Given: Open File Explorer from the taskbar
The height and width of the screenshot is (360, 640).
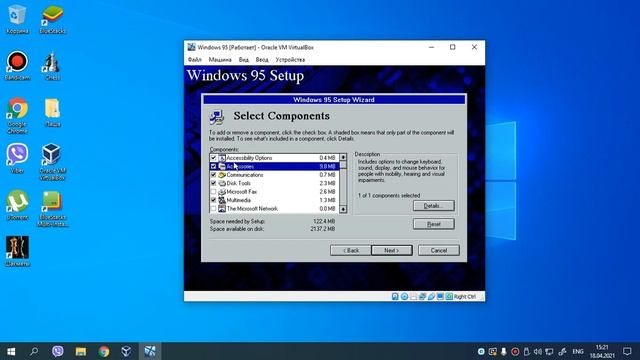Looking at the screenshot, I should coord(81,351).
